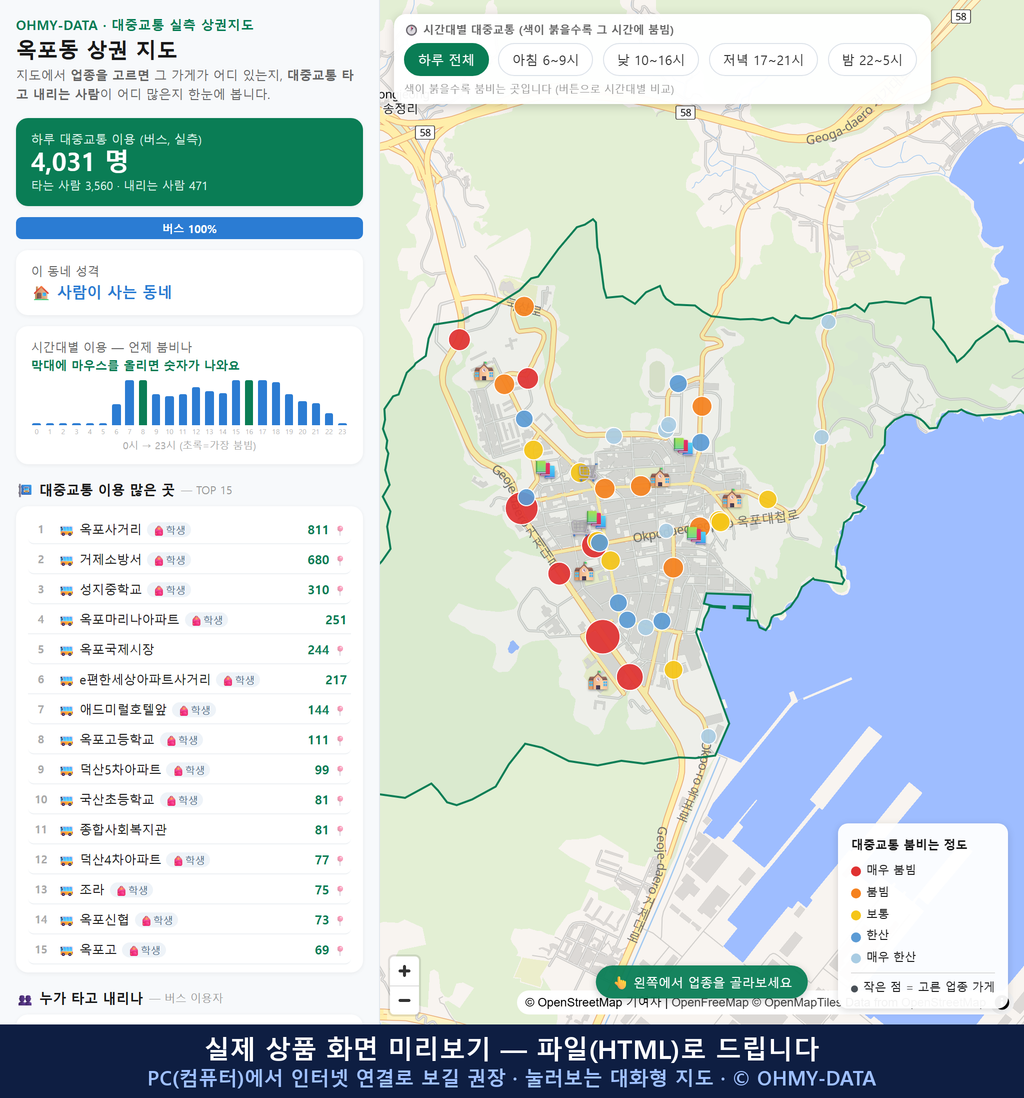Locate 옥포고등학교 using its pin icon

[340, 740]
